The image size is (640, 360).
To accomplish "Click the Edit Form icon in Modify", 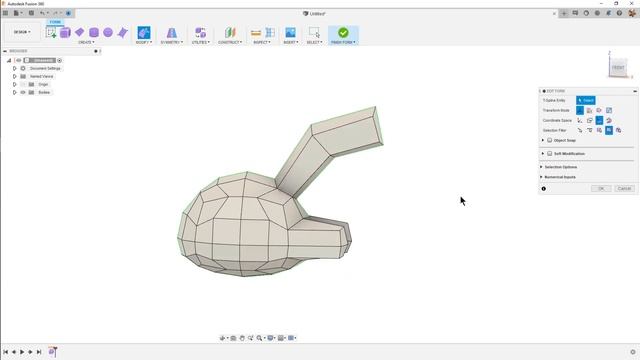I will point(144,32).
